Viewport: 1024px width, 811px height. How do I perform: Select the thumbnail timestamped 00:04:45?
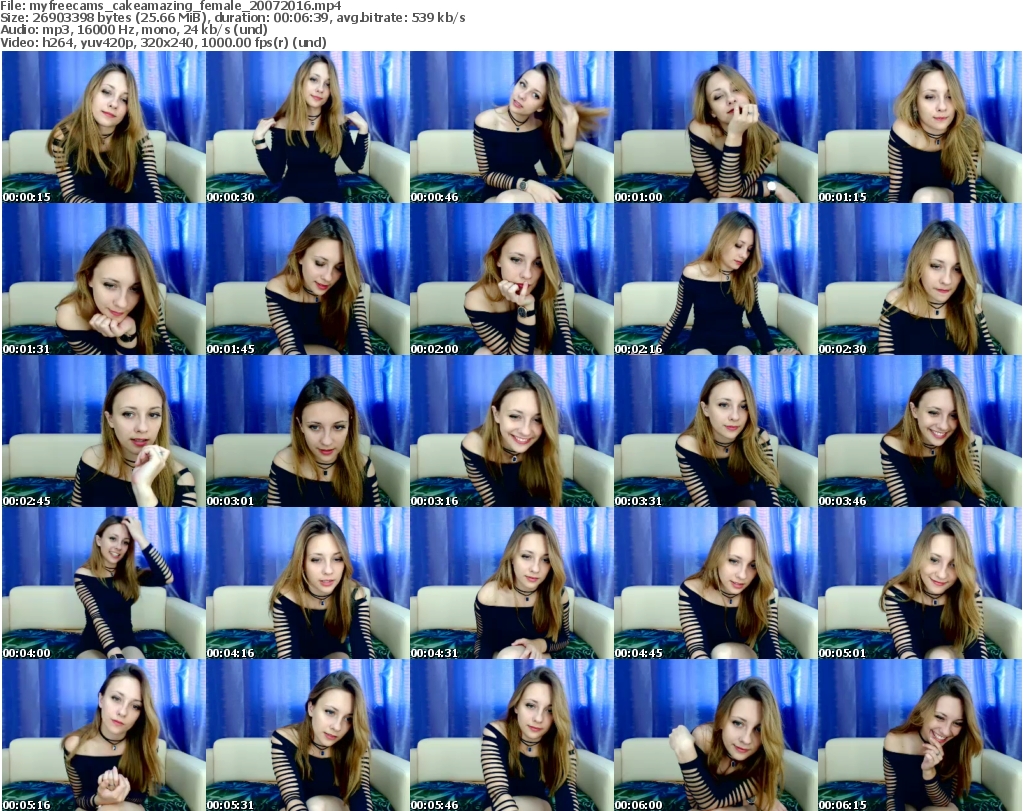coord(715,583)
